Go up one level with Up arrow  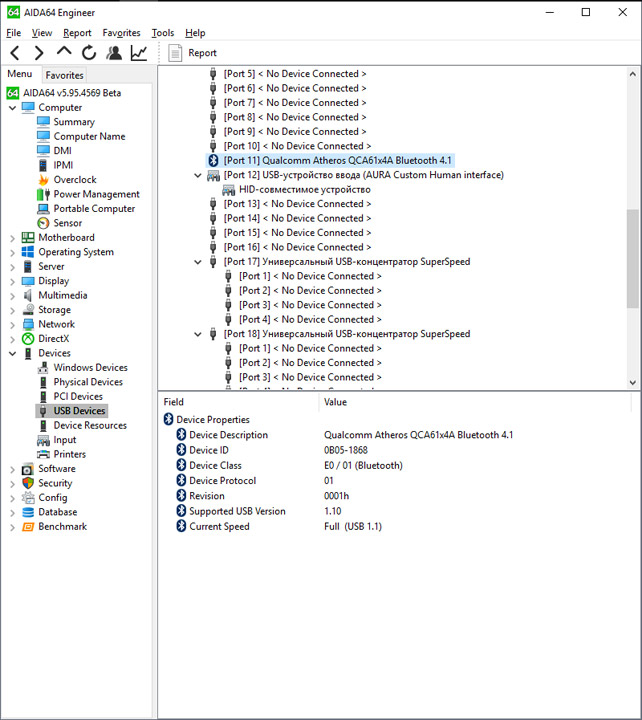point(64,51)
